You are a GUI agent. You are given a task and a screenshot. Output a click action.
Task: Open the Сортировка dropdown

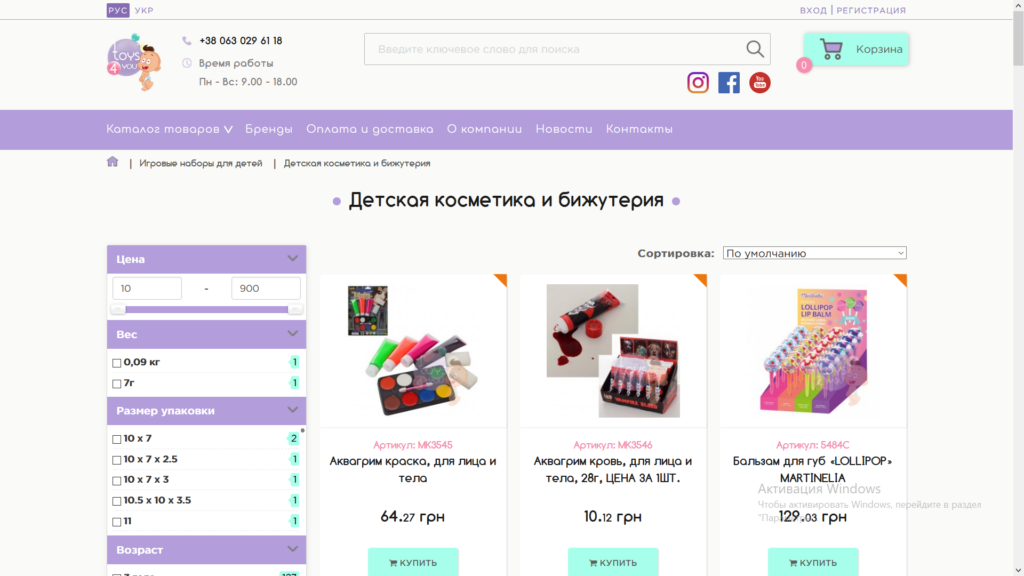[x=814, y=254]
